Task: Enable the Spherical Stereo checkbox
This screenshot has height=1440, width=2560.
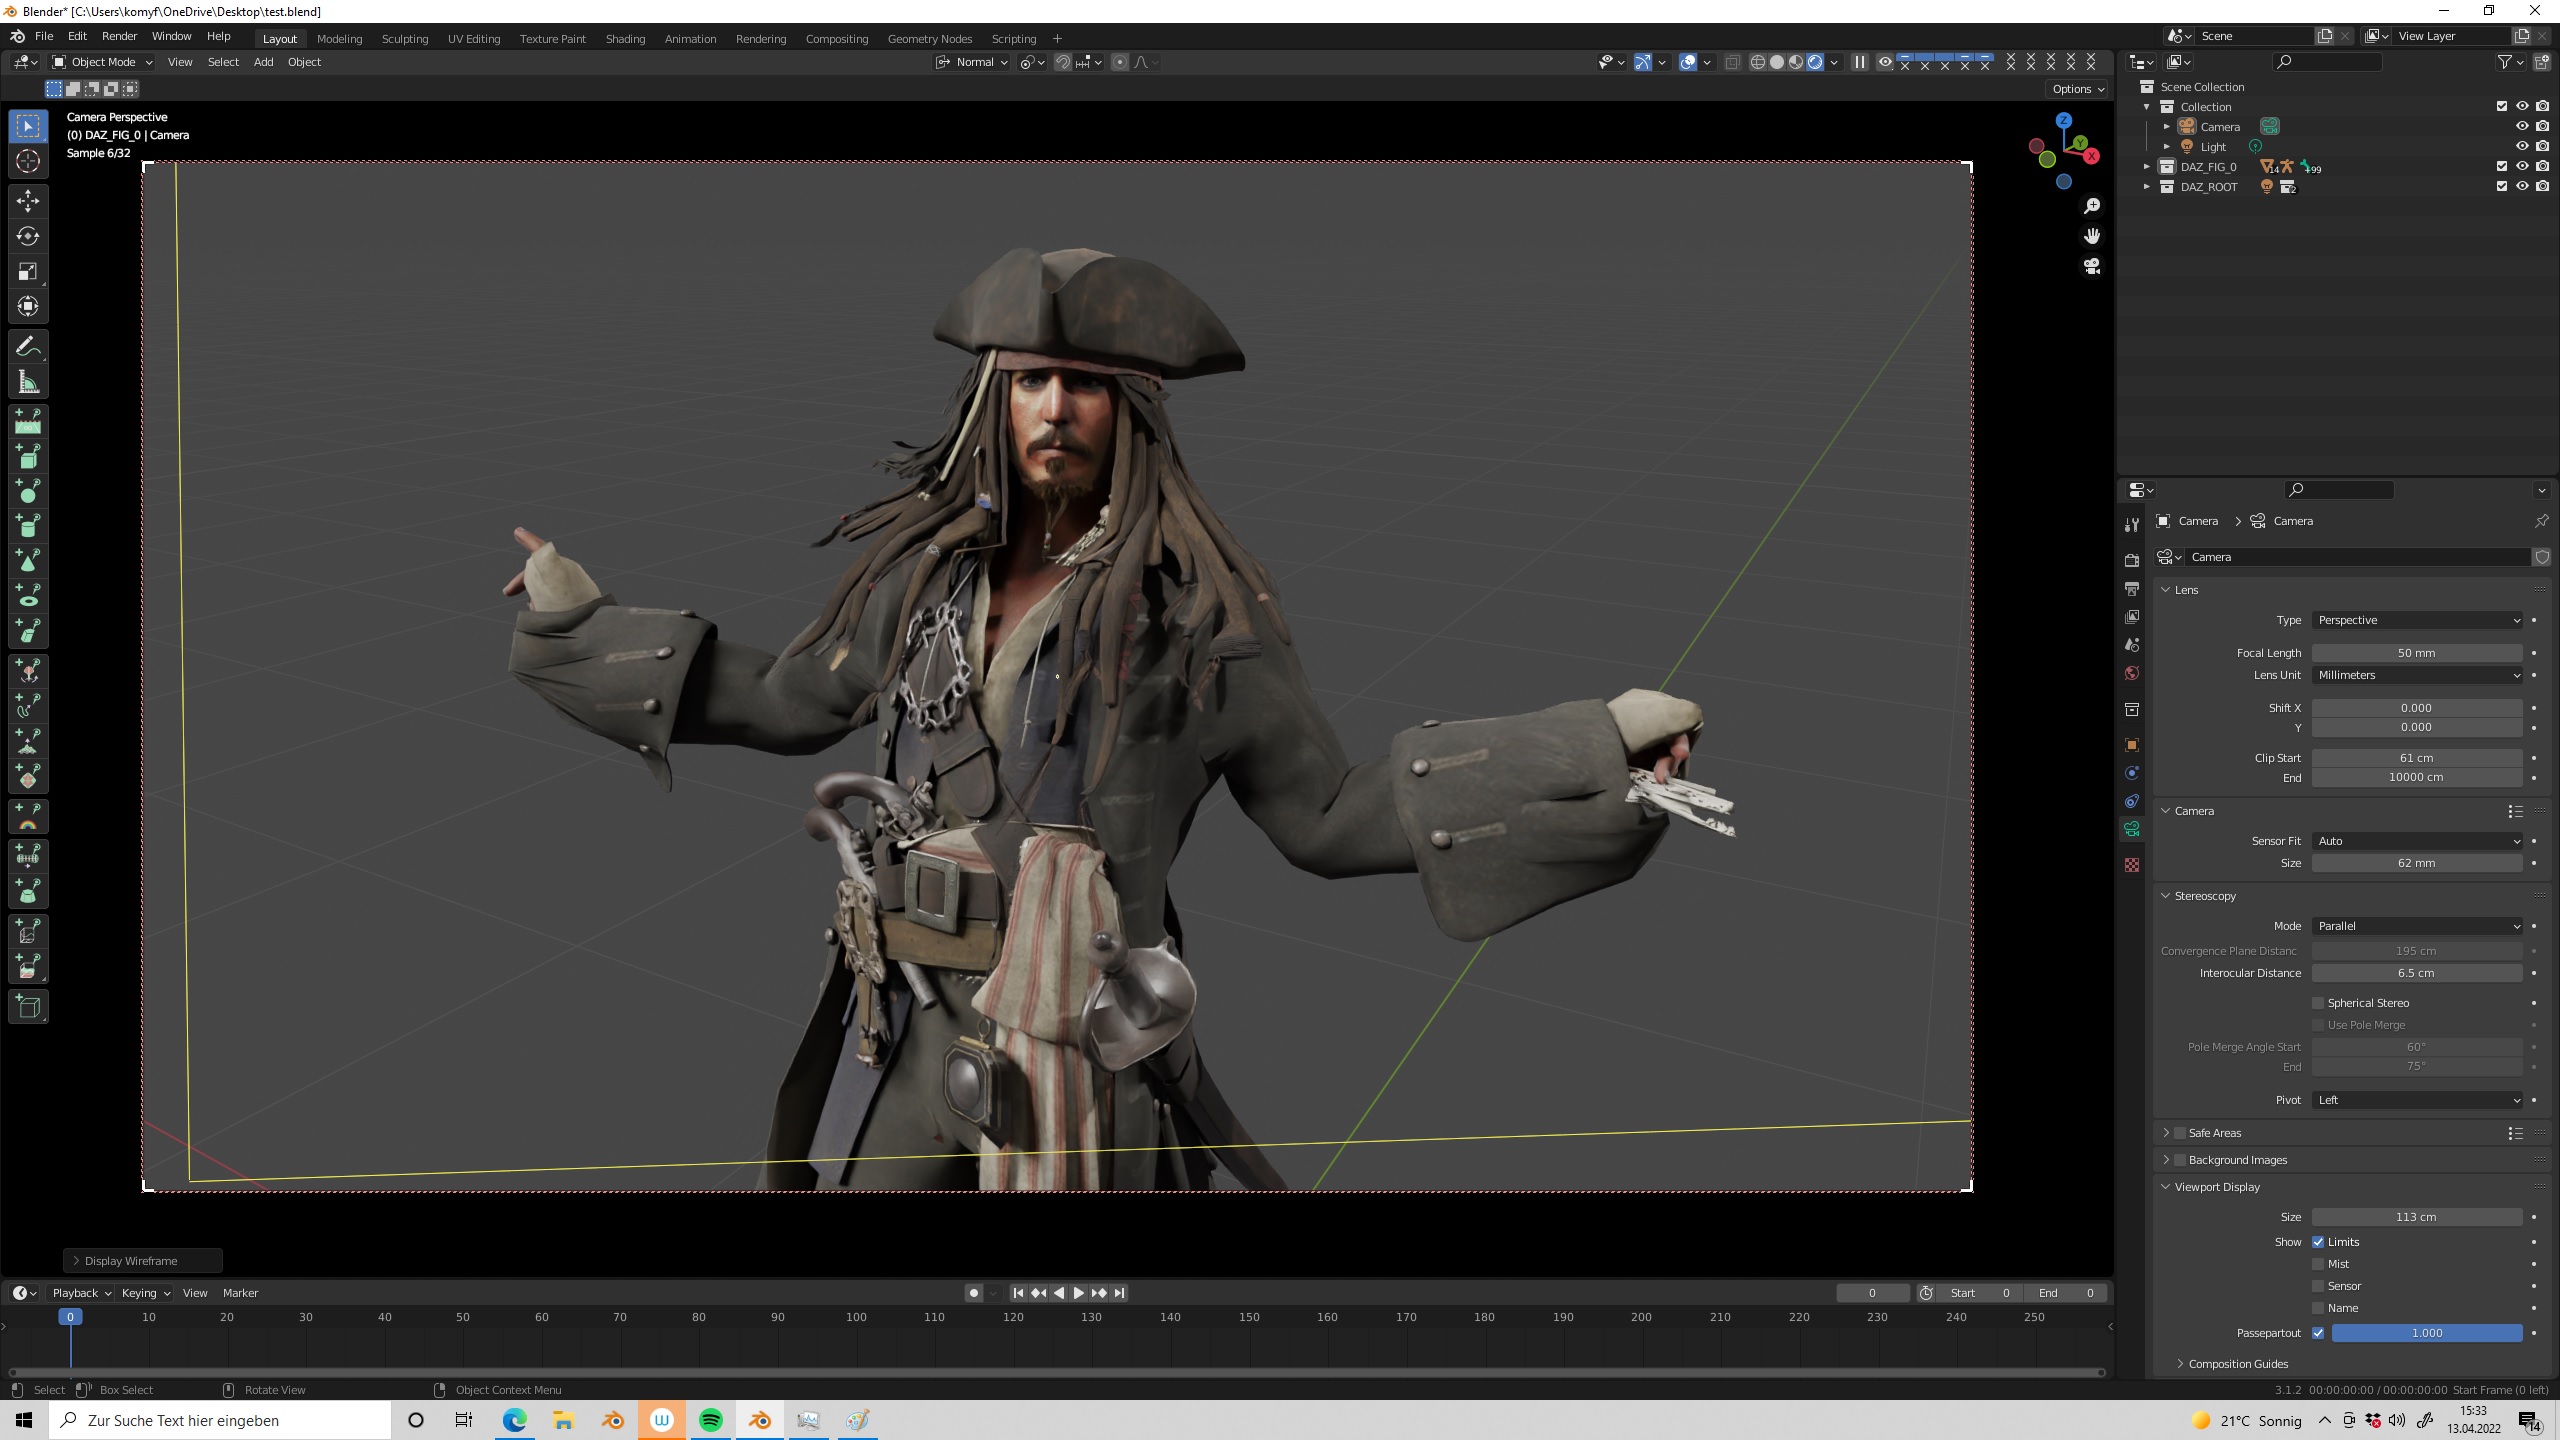Action: [x=2318, y=1003]
